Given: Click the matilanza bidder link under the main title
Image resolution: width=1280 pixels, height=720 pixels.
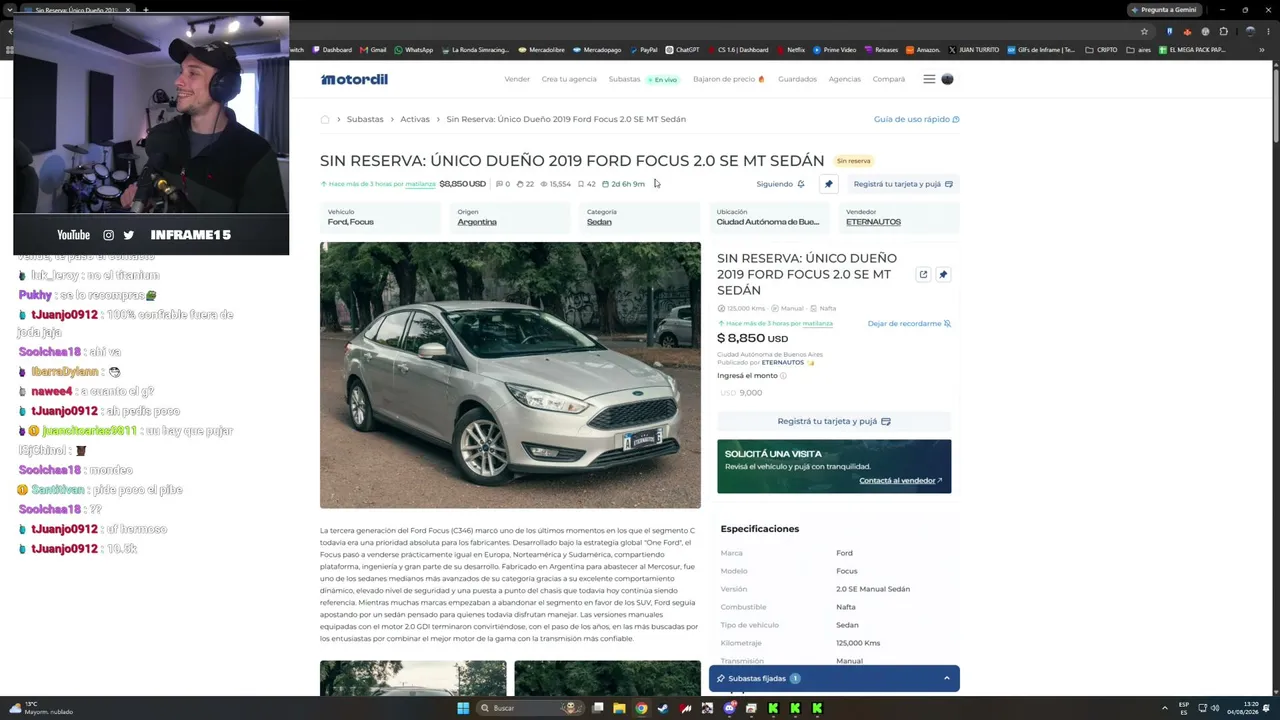Looking at the screenshot, I should (420, 184).
